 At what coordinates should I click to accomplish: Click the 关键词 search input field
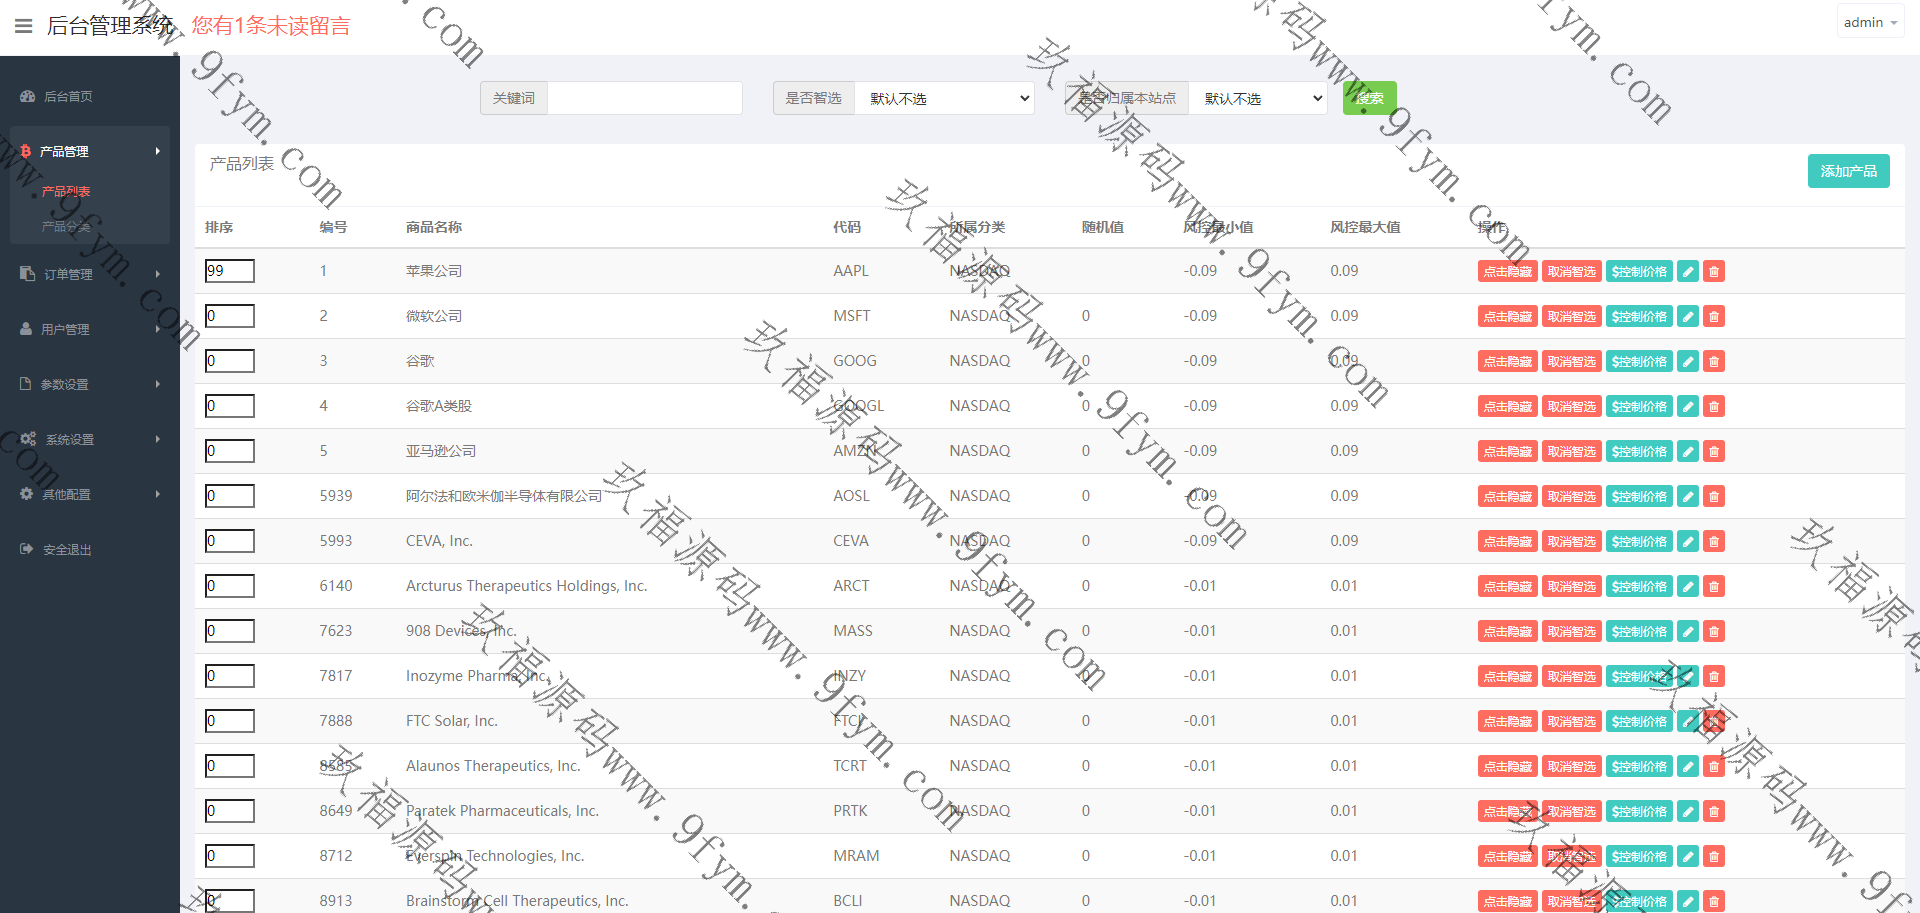[x=644, y=98]
